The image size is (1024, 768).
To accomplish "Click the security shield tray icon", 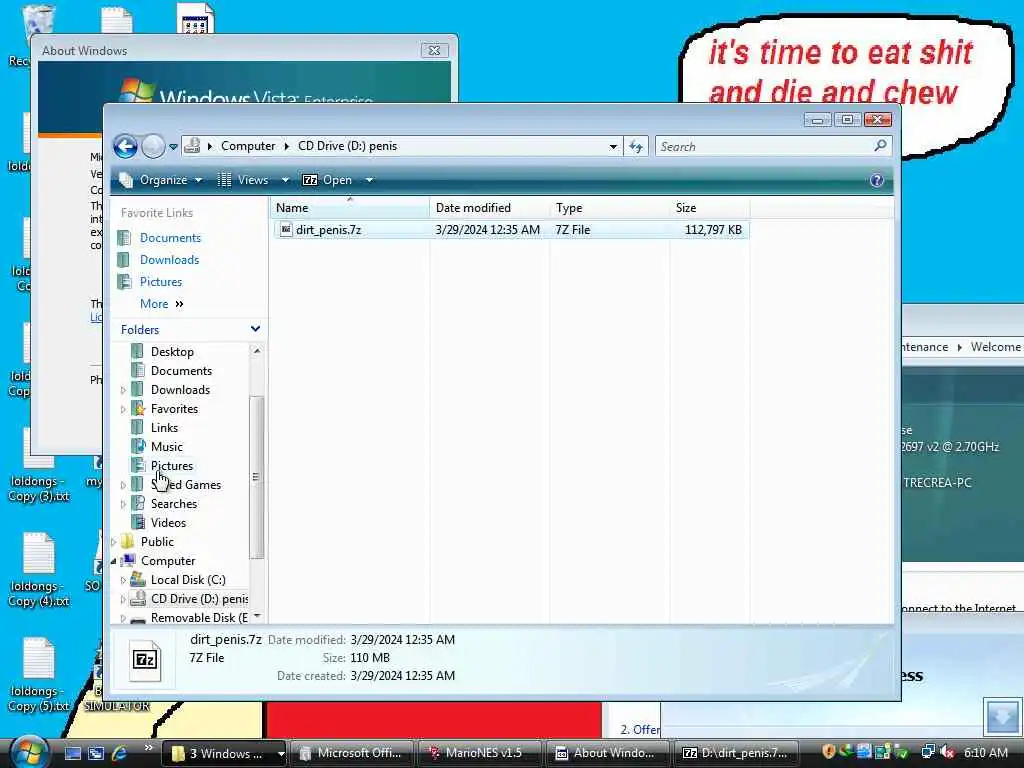I will pos(829,752).
